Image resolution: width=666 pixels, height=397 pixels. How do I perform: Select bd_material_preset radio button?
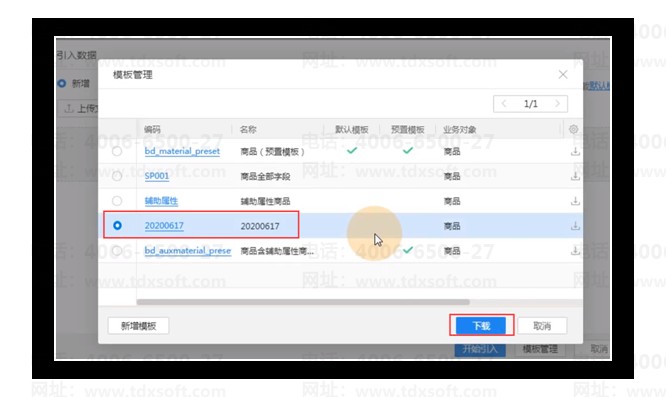[117, 151]
